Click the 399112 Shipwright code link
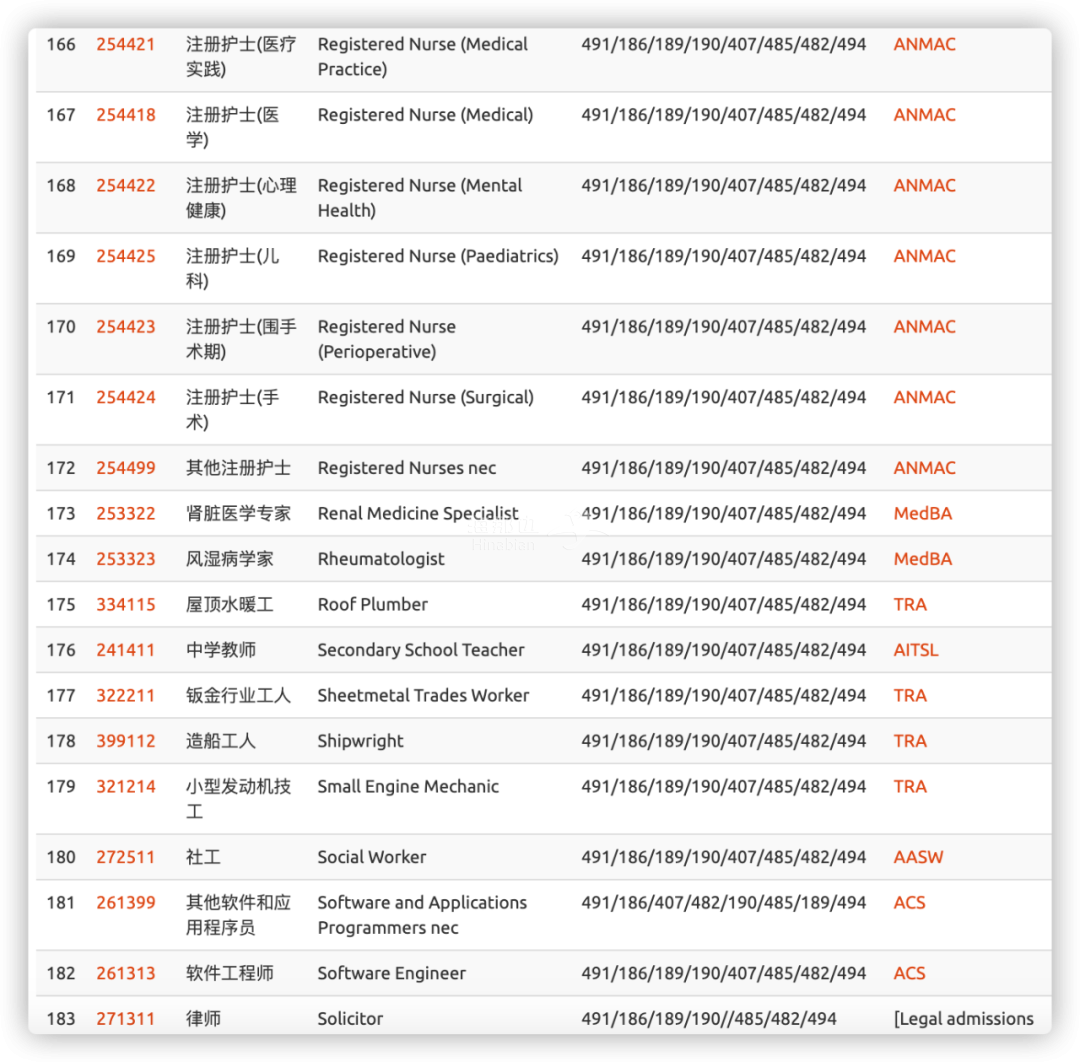 click(x=126, y=741)
